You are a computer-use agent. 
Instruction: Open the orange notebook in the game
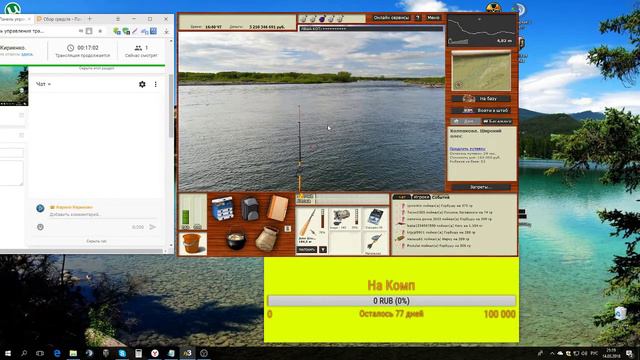point(278,209)
